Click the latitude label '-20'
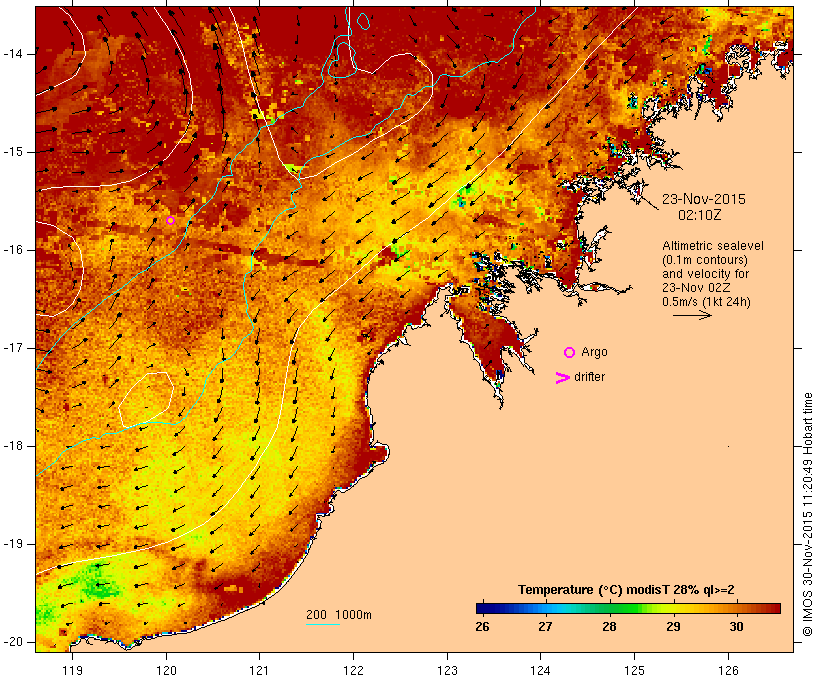Image resolution: width=820 pixels, height=680 pixels. [x=13, y=642]
